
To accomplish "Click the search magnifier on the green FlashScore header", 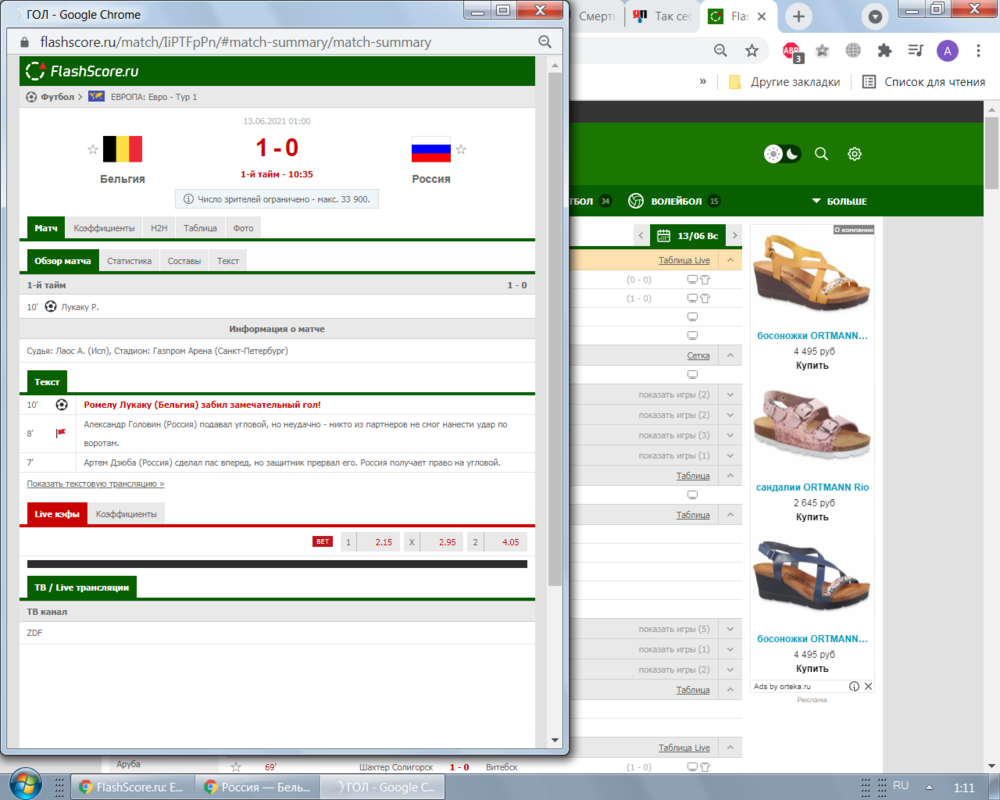I will point(821,154).
